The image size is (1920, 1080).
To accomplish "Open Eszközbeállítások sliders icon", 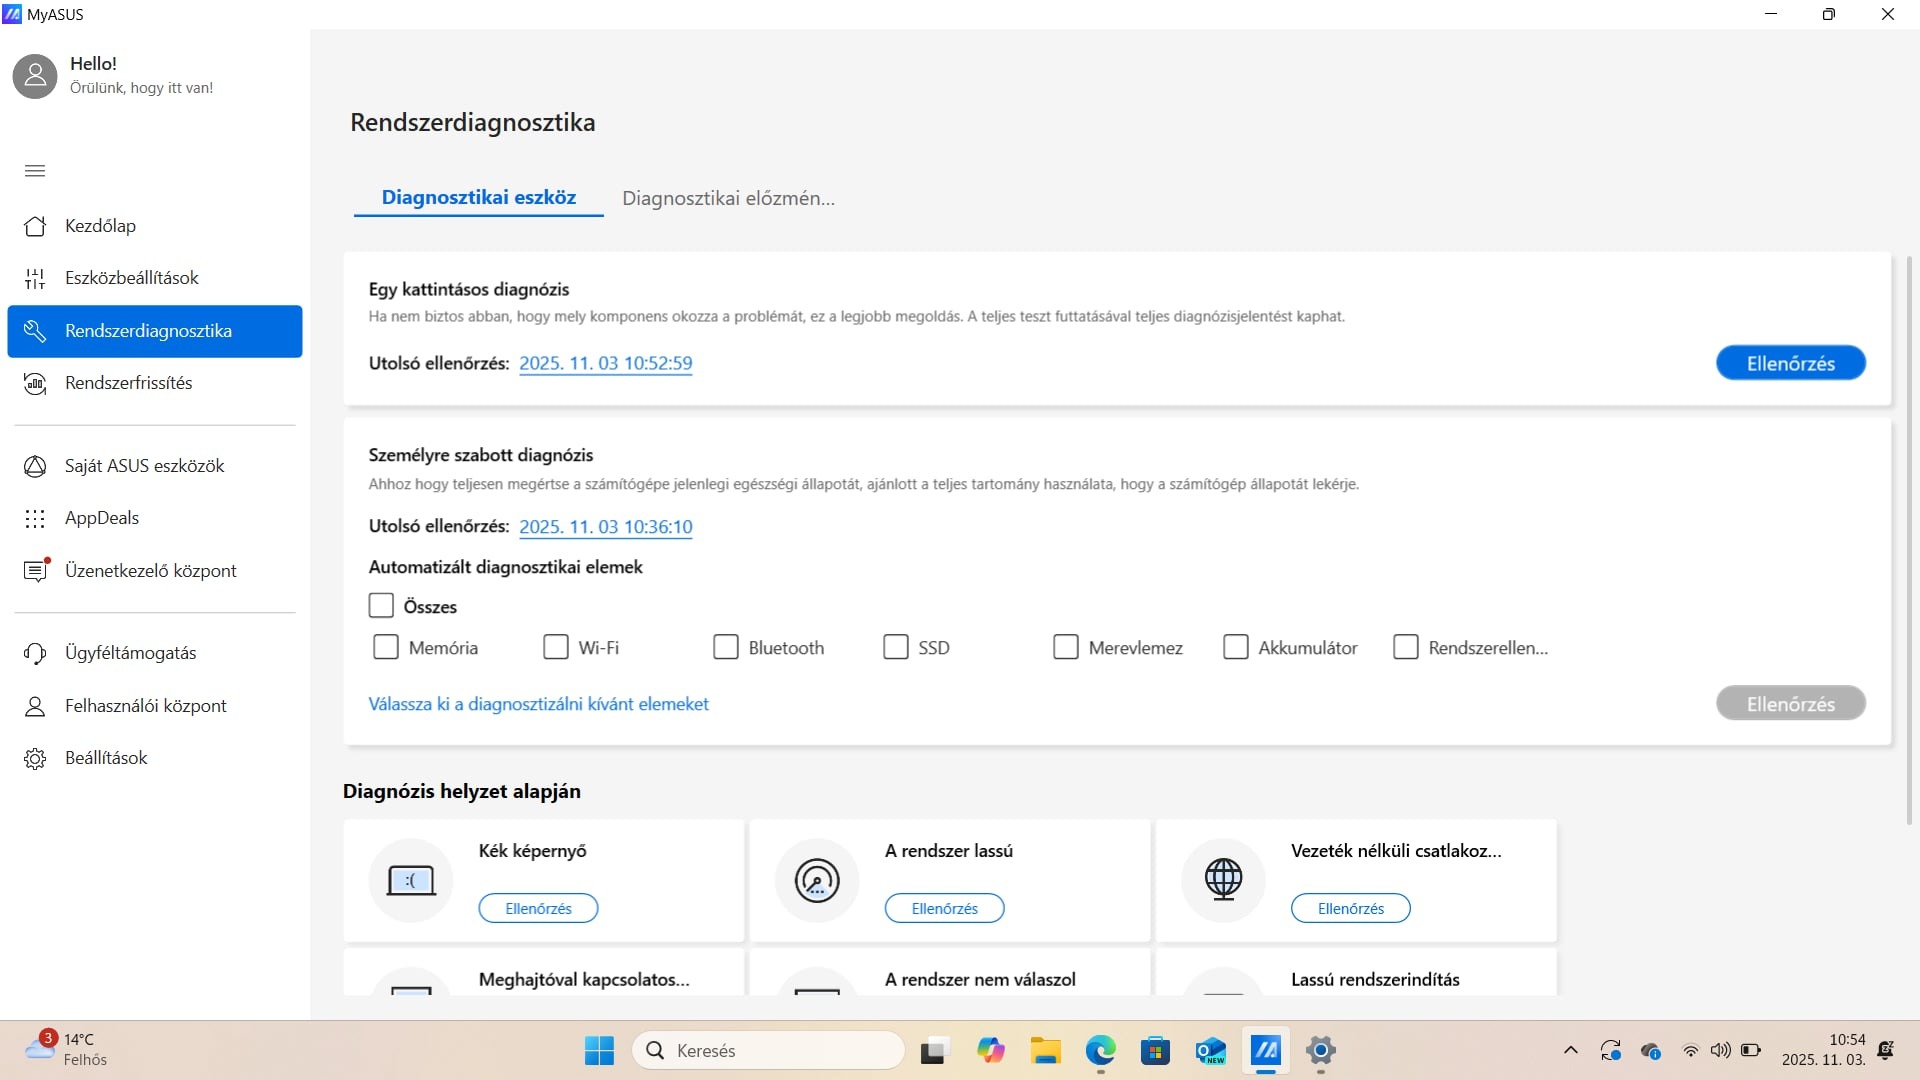I will [x=35, y=279].
